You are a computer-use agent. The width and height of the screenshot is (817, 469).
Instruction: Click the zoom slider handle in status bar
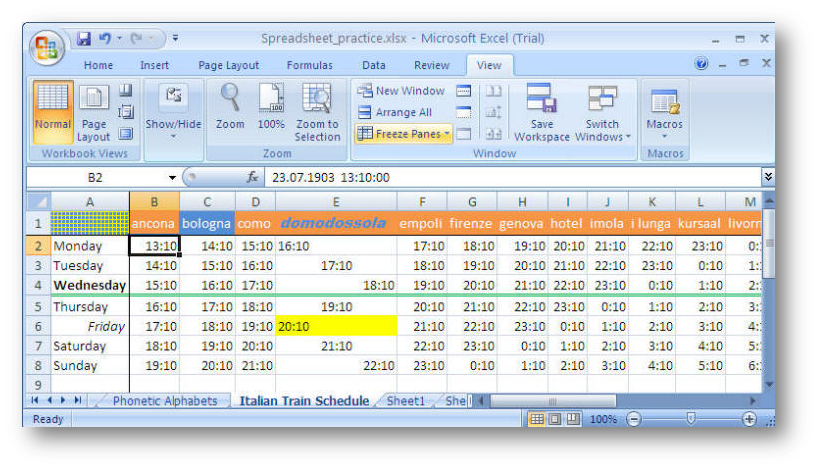pyautogui.click(x=690, y=420)
